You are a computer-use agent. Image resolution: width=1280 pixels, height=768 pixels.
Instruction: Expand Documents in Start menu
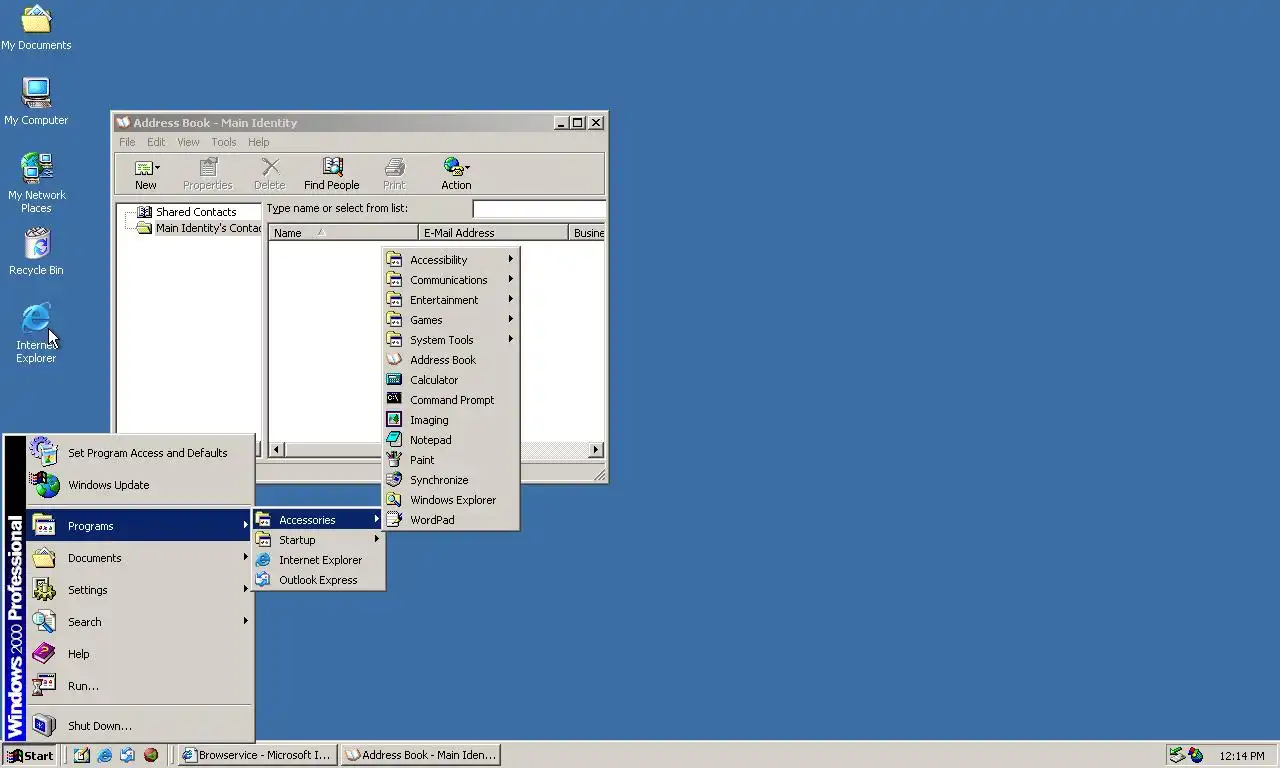140,558
